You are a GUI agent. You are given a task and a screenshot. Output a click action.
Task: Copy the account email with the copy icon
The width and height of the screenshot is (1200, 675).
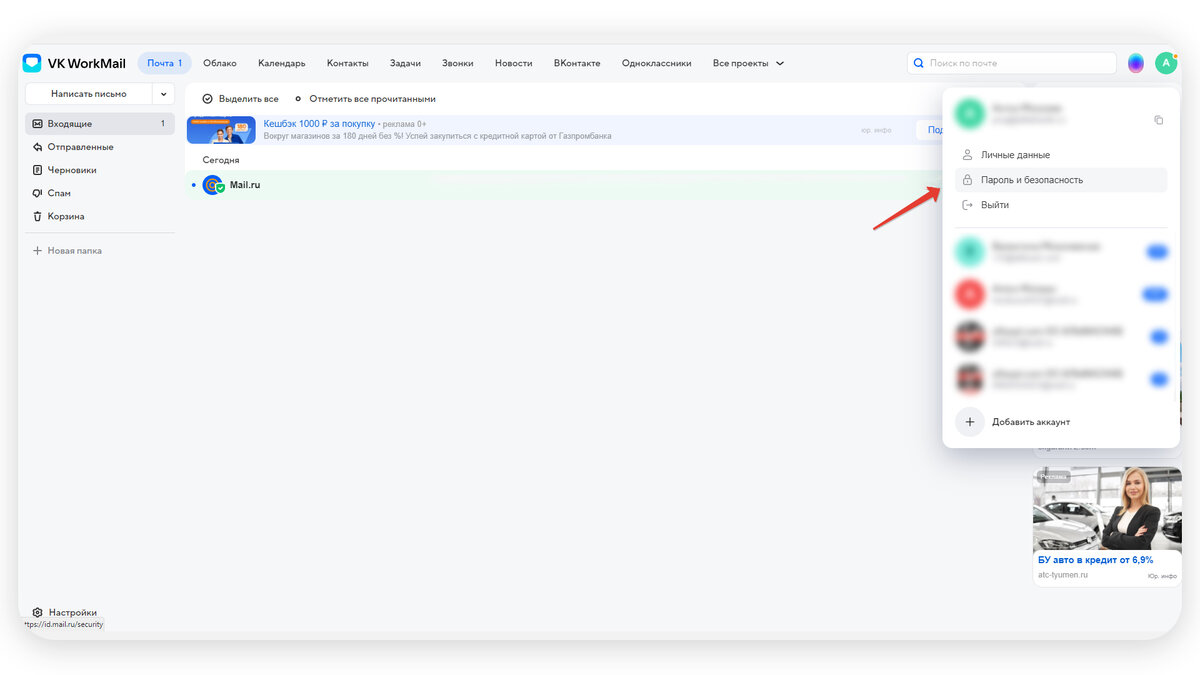tap(1158, 120)
